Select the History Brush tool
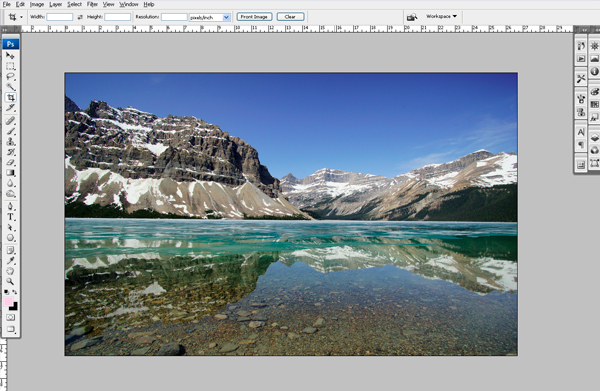This screenshot has width=600, height=391. point(10,152)
